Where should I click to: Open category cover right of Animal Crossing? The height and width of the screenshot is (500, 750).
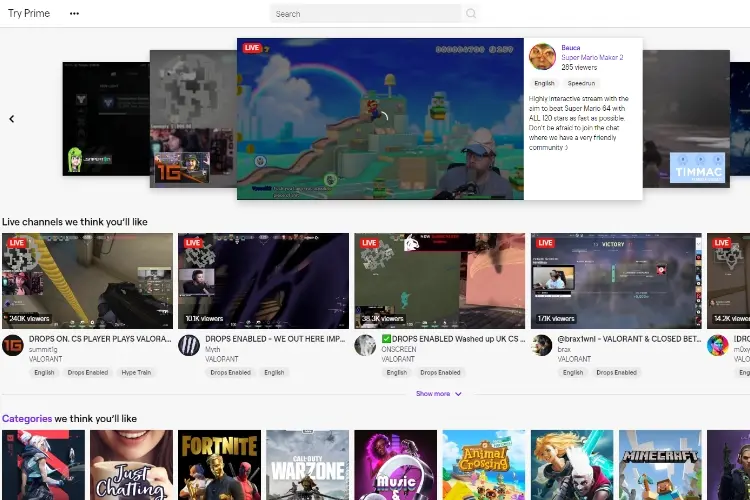pos(572,465)
